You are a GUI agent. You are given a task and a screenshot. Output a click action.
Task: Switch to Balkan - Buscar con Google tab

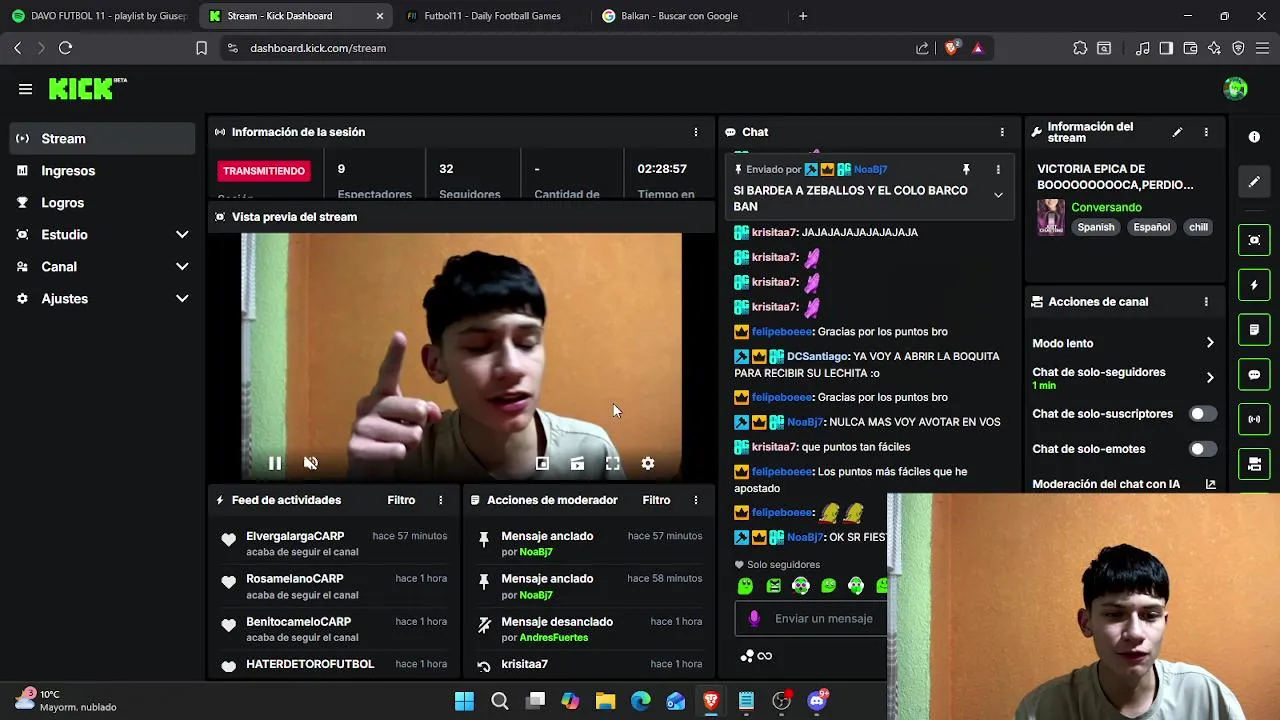pos(680,16)
